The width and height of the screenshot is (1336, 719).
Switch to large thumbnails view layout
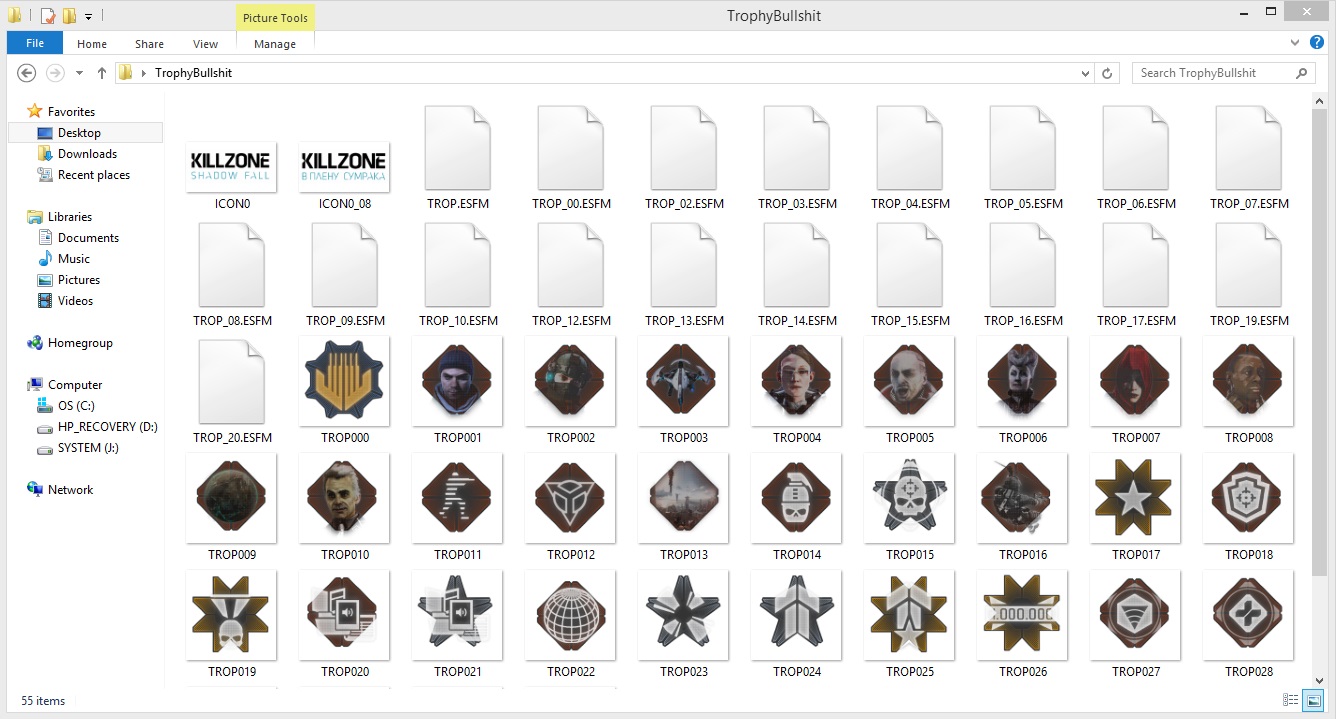click(1314, 700)
